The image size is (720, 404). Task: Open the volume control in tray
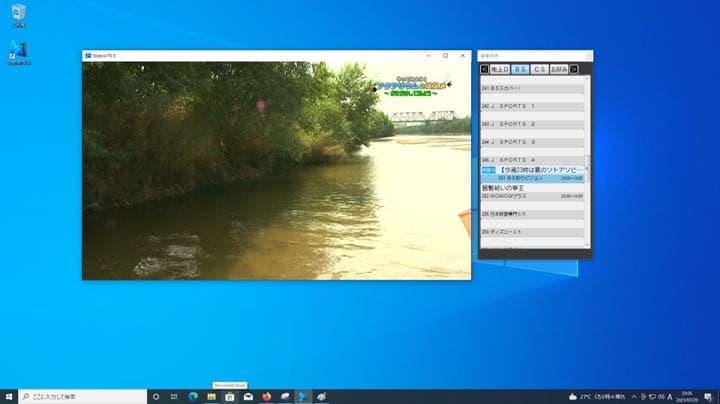[661, 397]
